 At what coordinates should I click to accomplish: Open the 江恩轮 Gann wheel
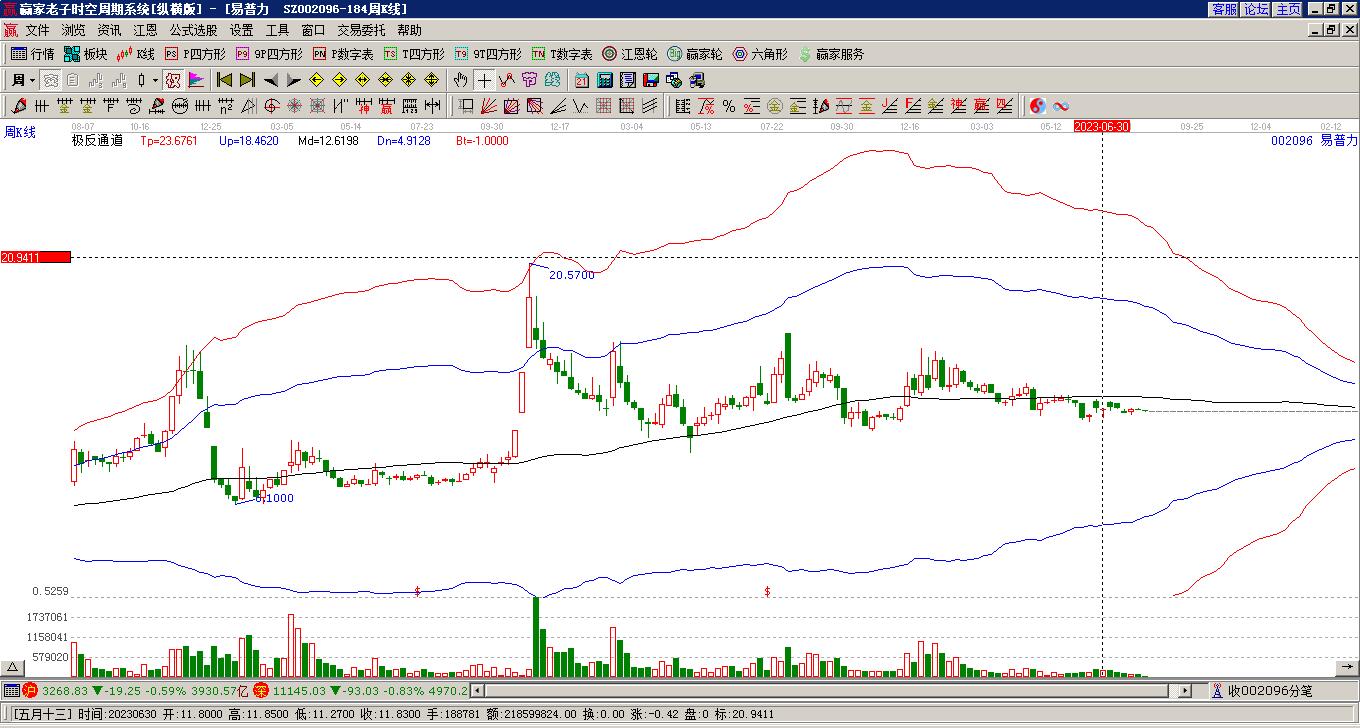(x=630, y=54)
